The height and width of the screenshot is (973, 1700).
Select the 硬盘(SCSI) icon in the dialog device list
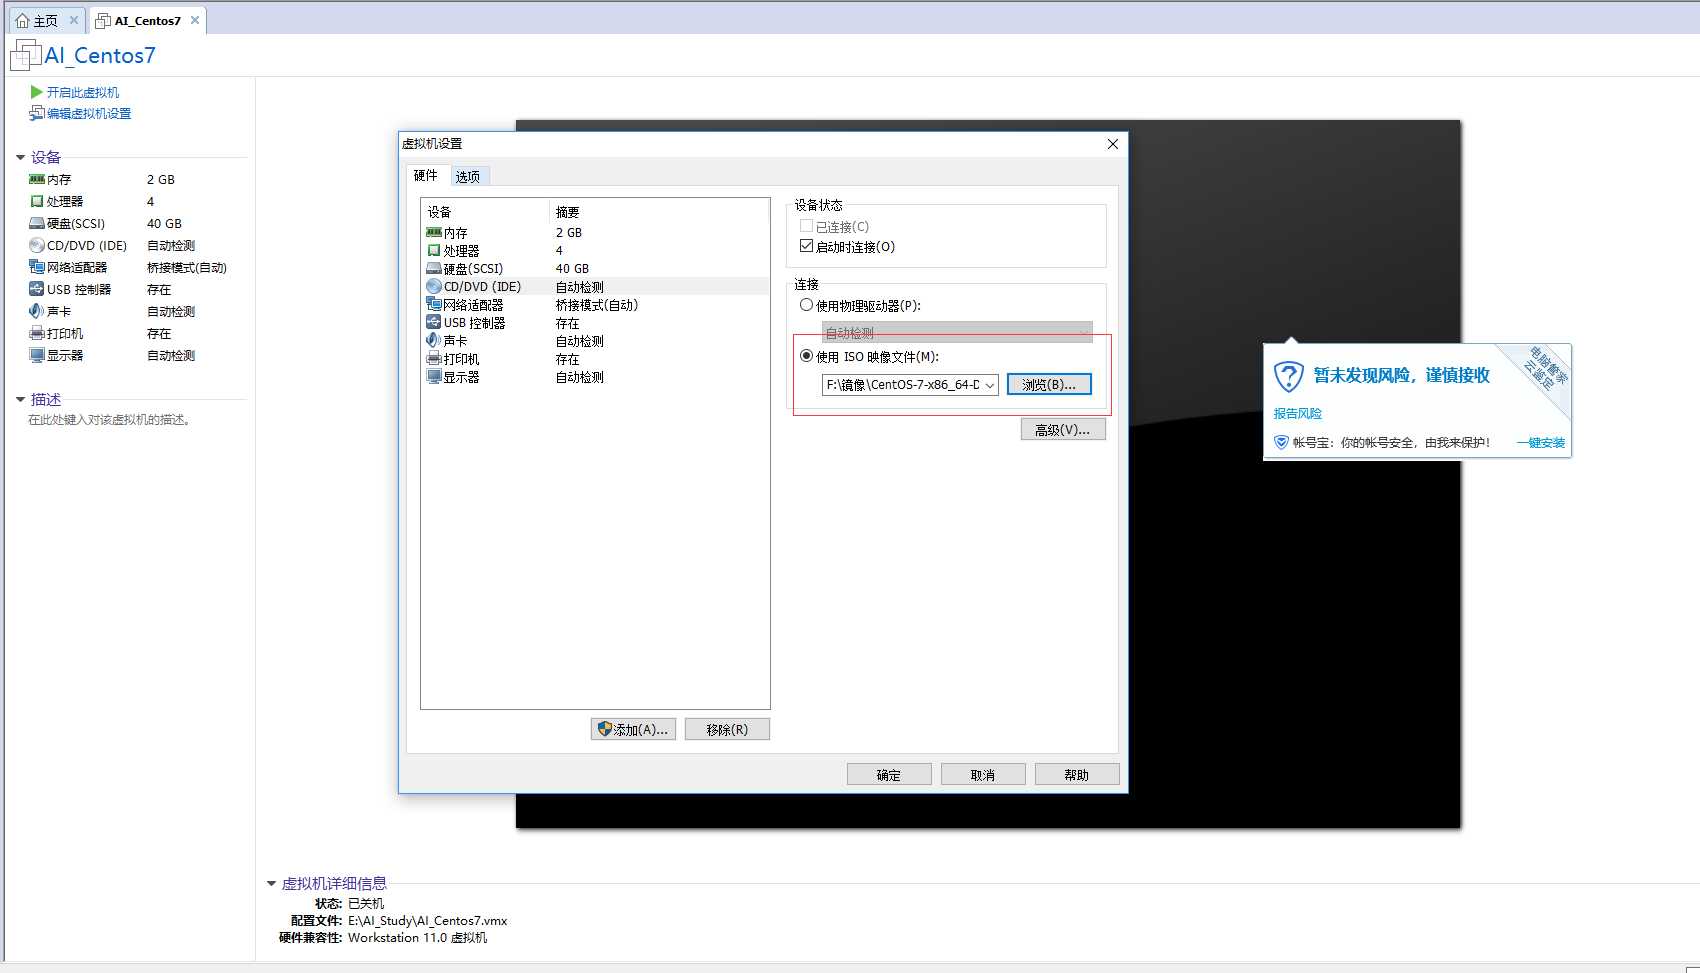pyautogui.click(x=434, y=268)
